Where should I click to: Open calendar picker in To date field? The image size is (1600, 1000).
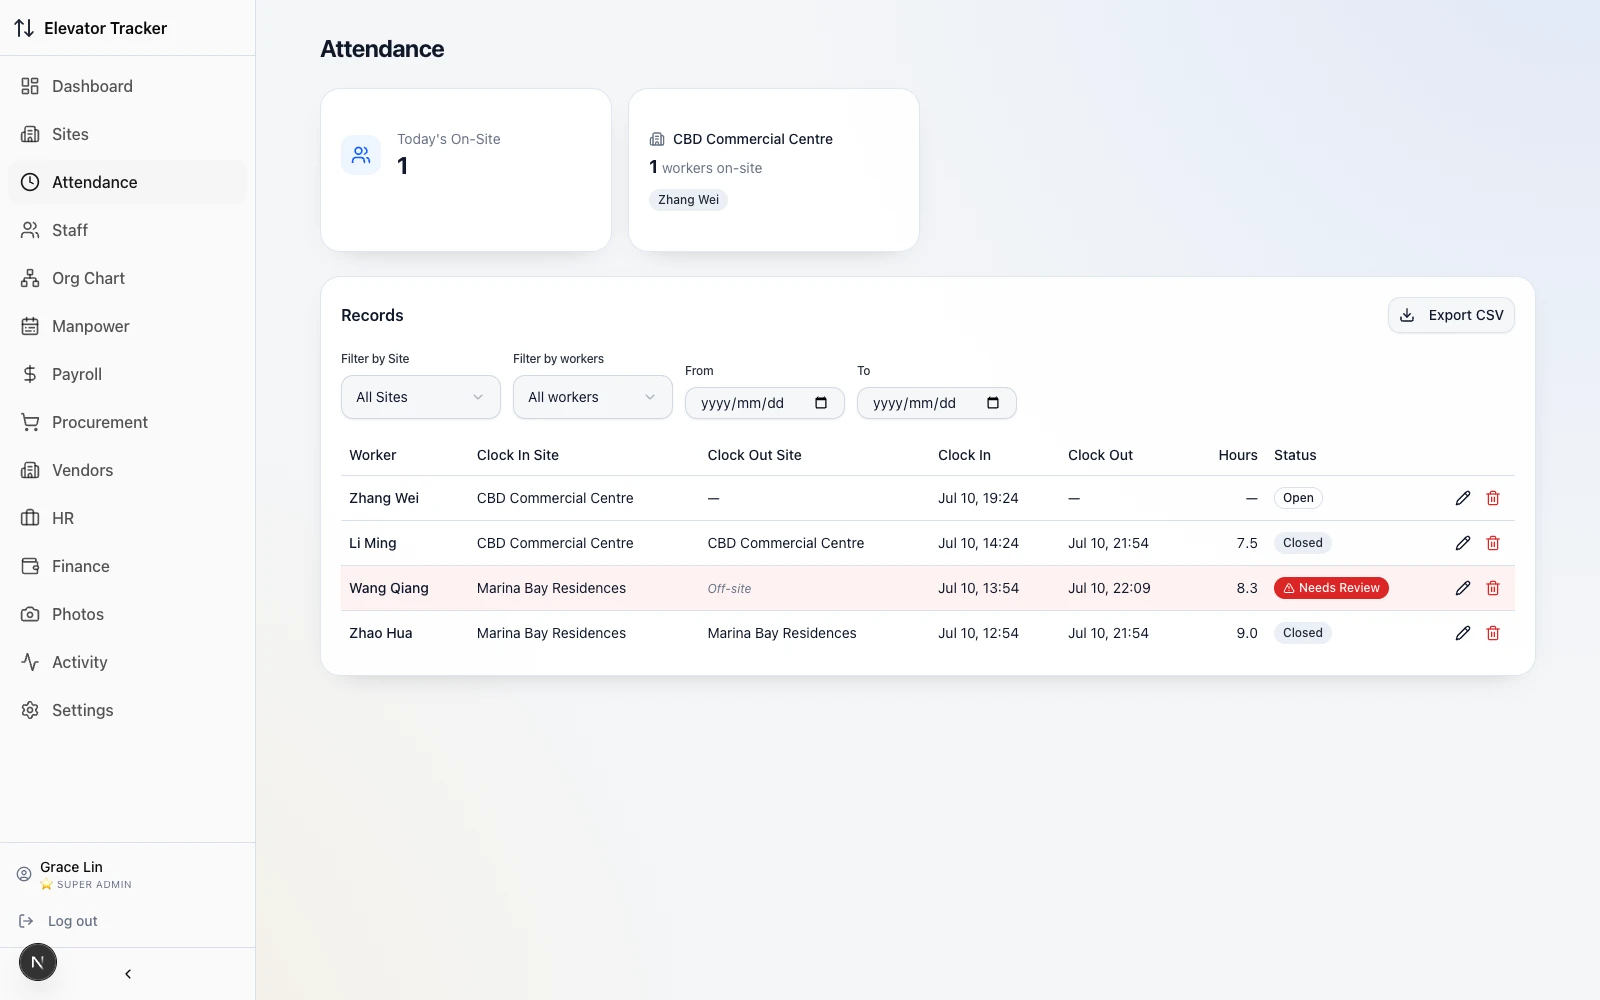click(993, 403)
